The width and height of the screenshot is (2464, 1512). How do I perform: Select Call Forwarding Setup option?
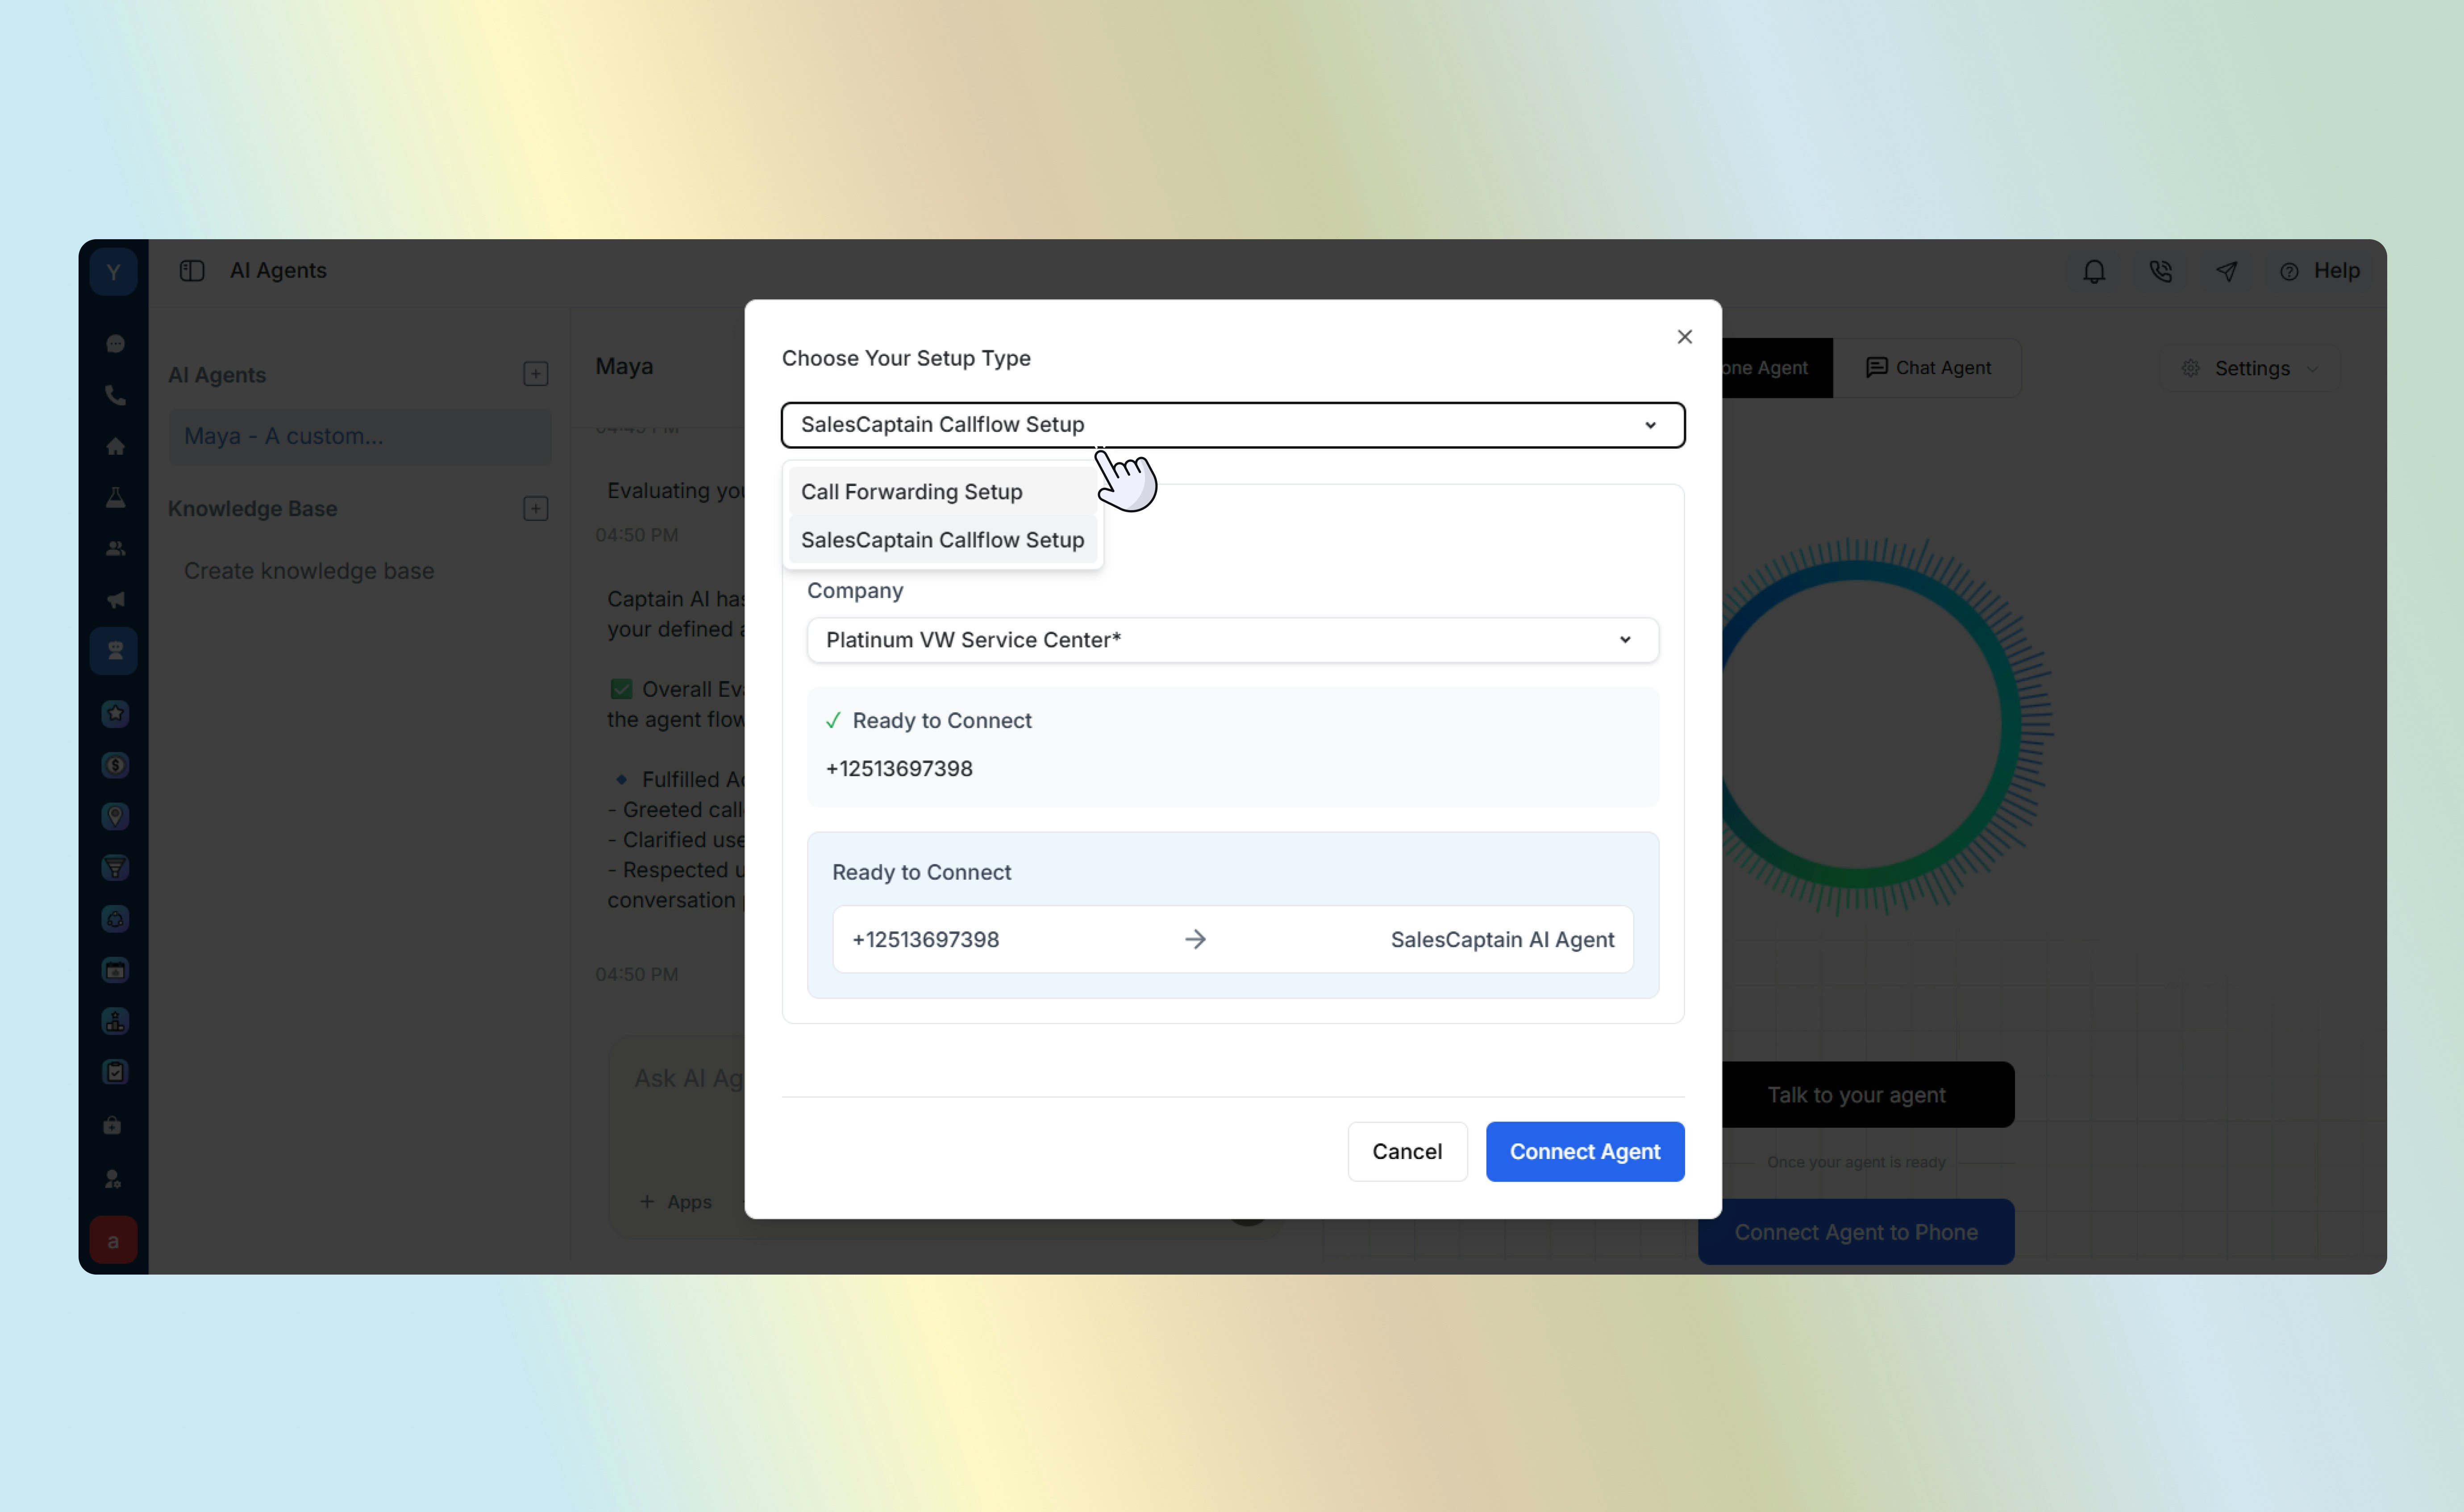pos(911,492)
